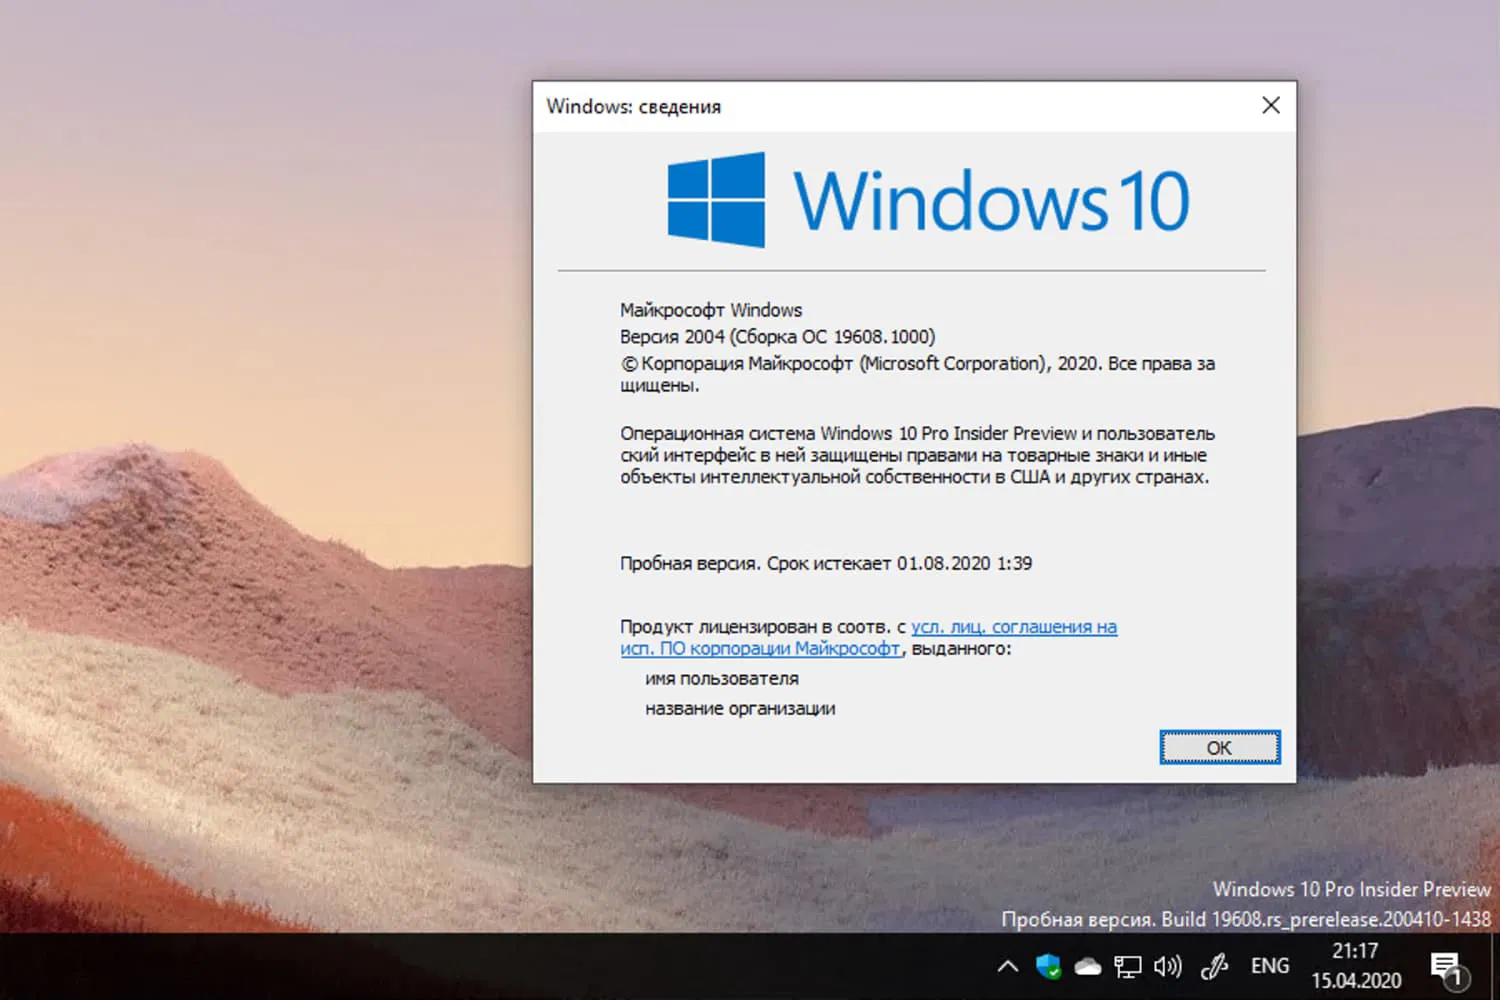
Task: Open network settings via Ethernet tray icon
Action: [1128, 965]
